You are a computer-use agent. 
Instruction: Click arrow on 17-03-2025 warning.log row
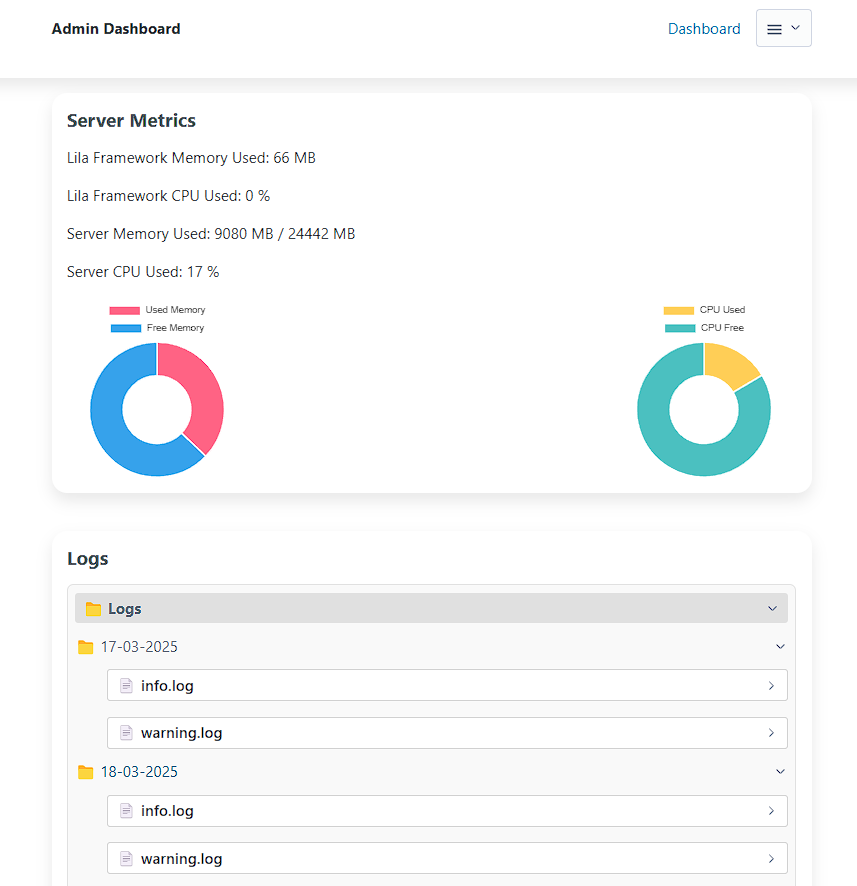[771, 733]
